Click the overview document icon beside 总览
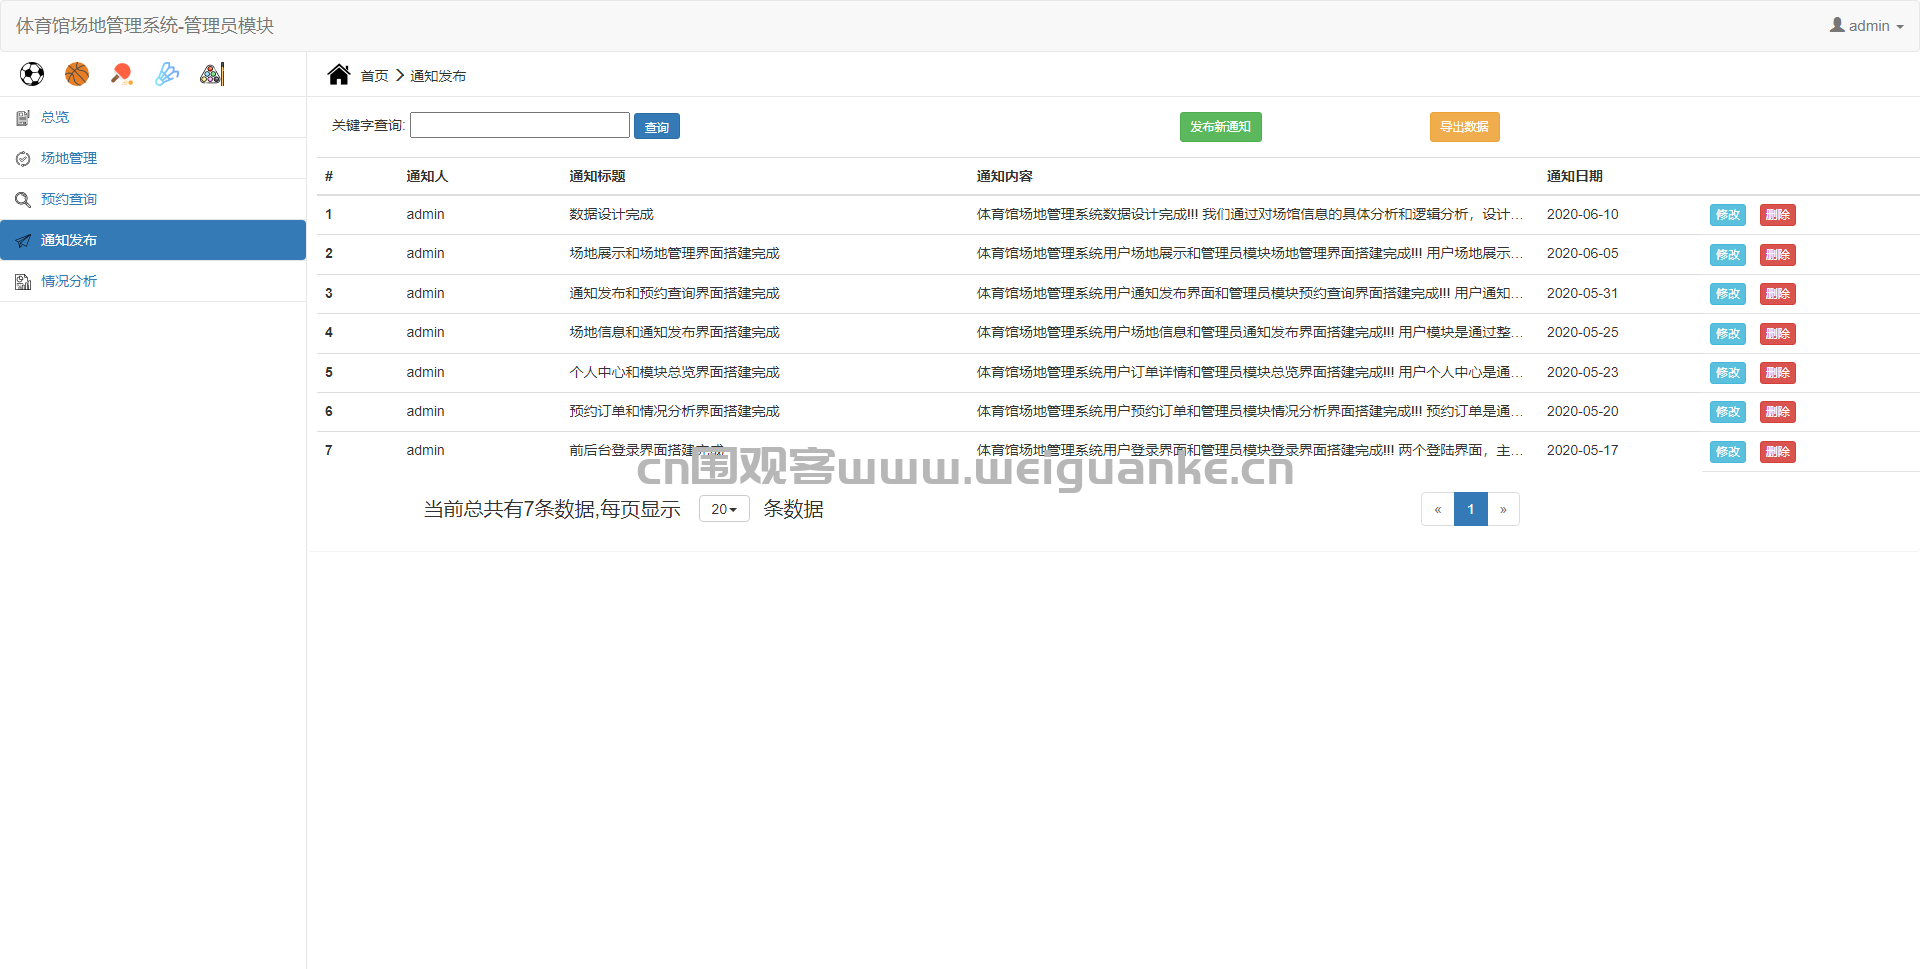 [23, 118]
